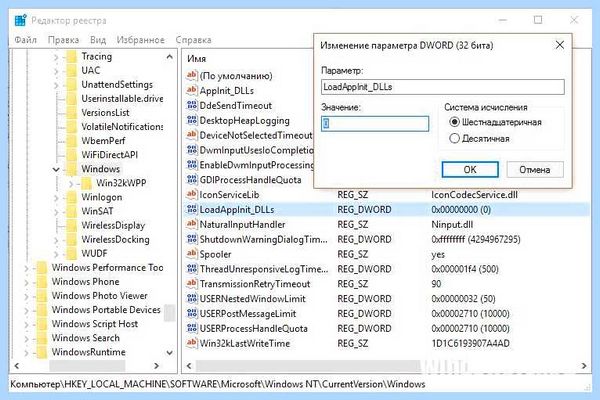
Task: Select the Шестнадцатеричная radio button
Action: (454, 122)
